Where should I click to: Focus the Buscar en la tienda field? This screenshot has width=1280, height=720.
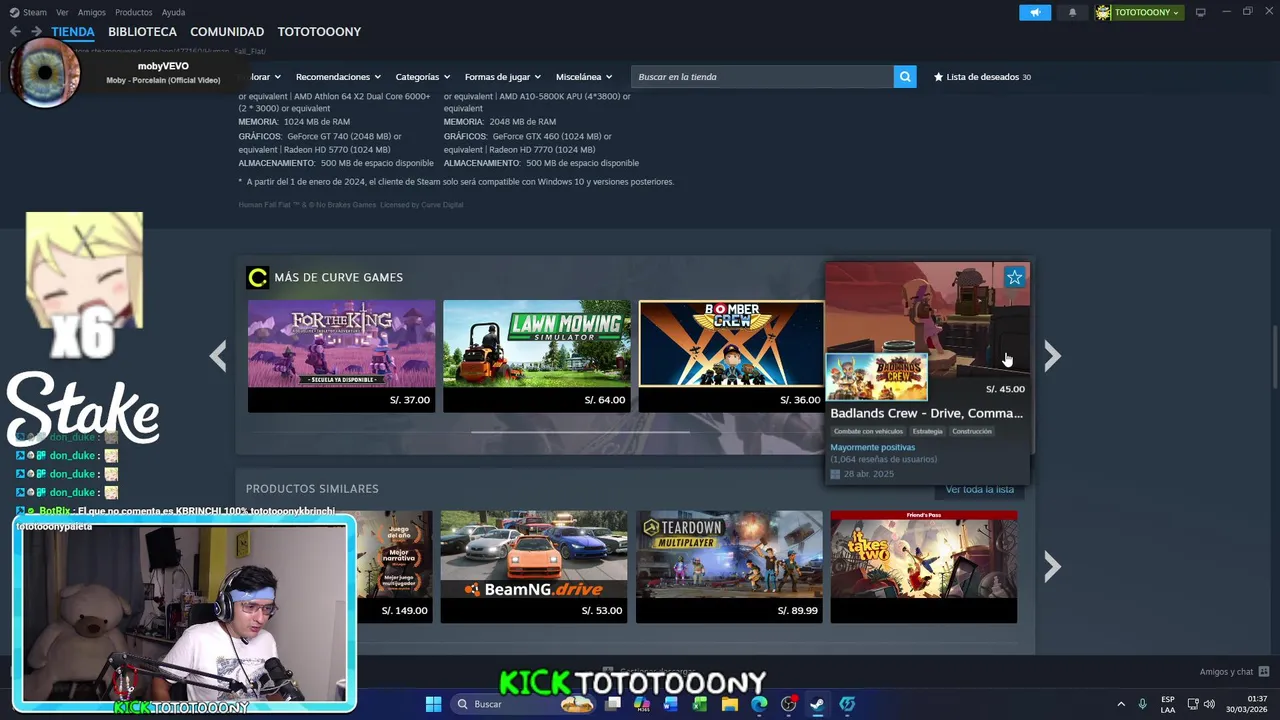click(763, 77)
